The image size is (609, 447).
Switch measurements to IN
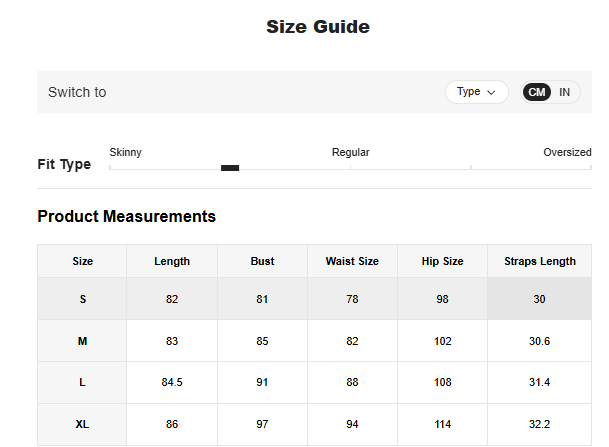(x=565, y=92)
